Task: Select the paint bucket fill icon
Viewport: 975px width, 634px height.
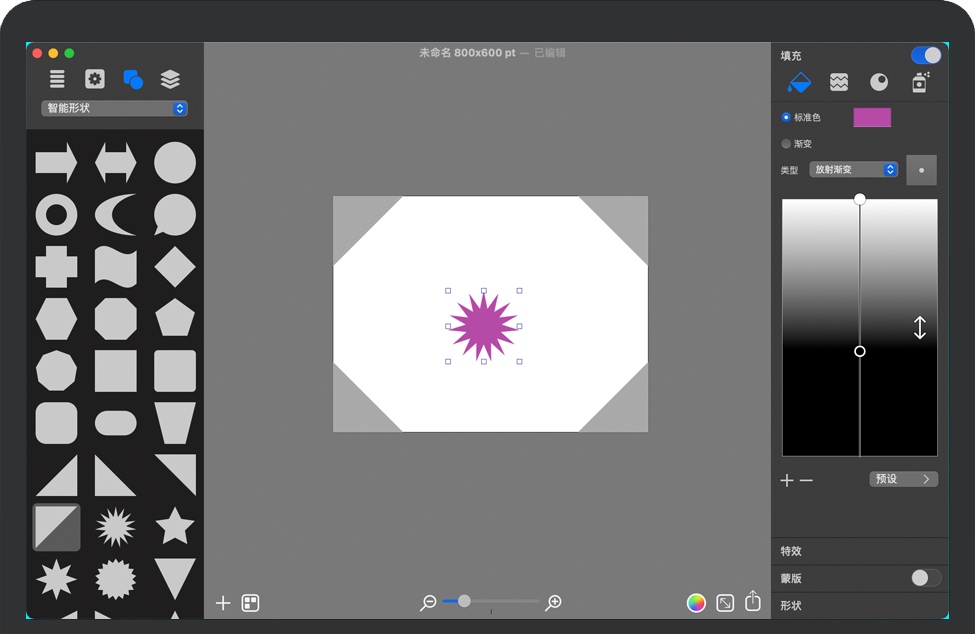Action: click(799, 82)
